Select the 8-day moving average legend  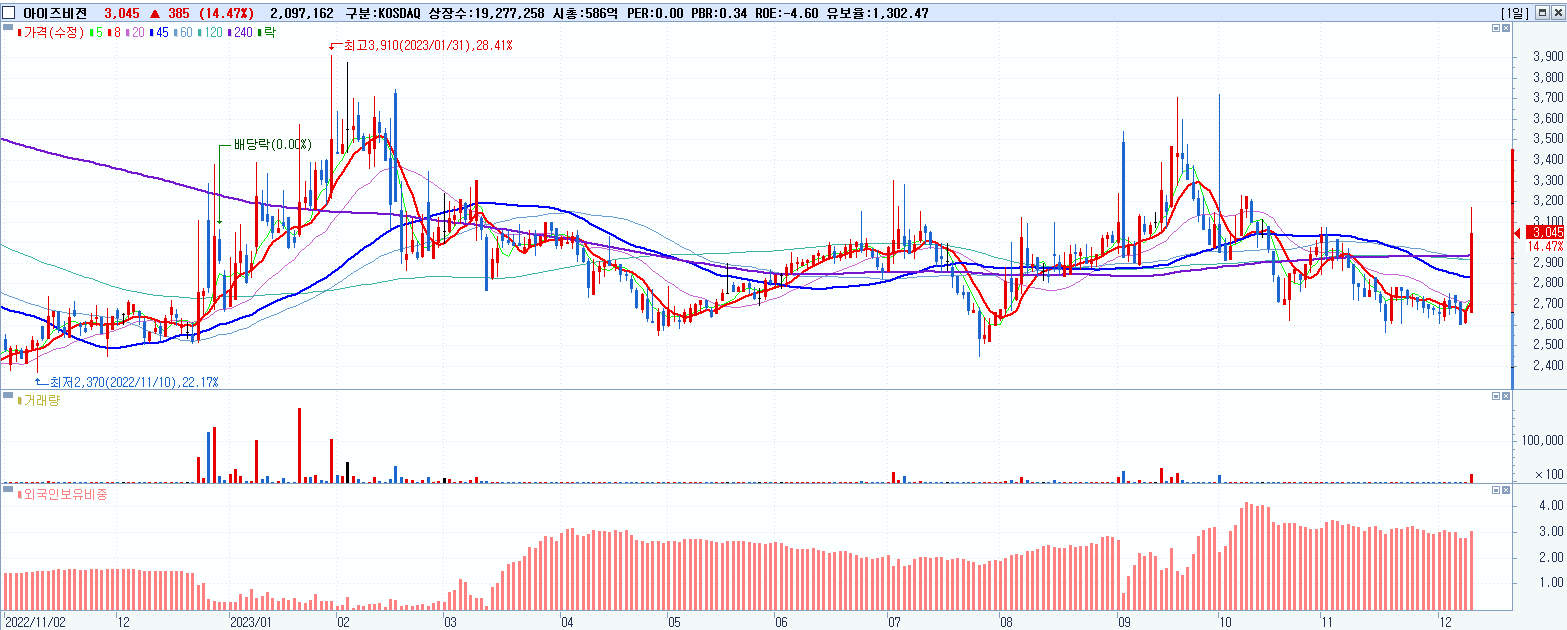tap(113, 33)
